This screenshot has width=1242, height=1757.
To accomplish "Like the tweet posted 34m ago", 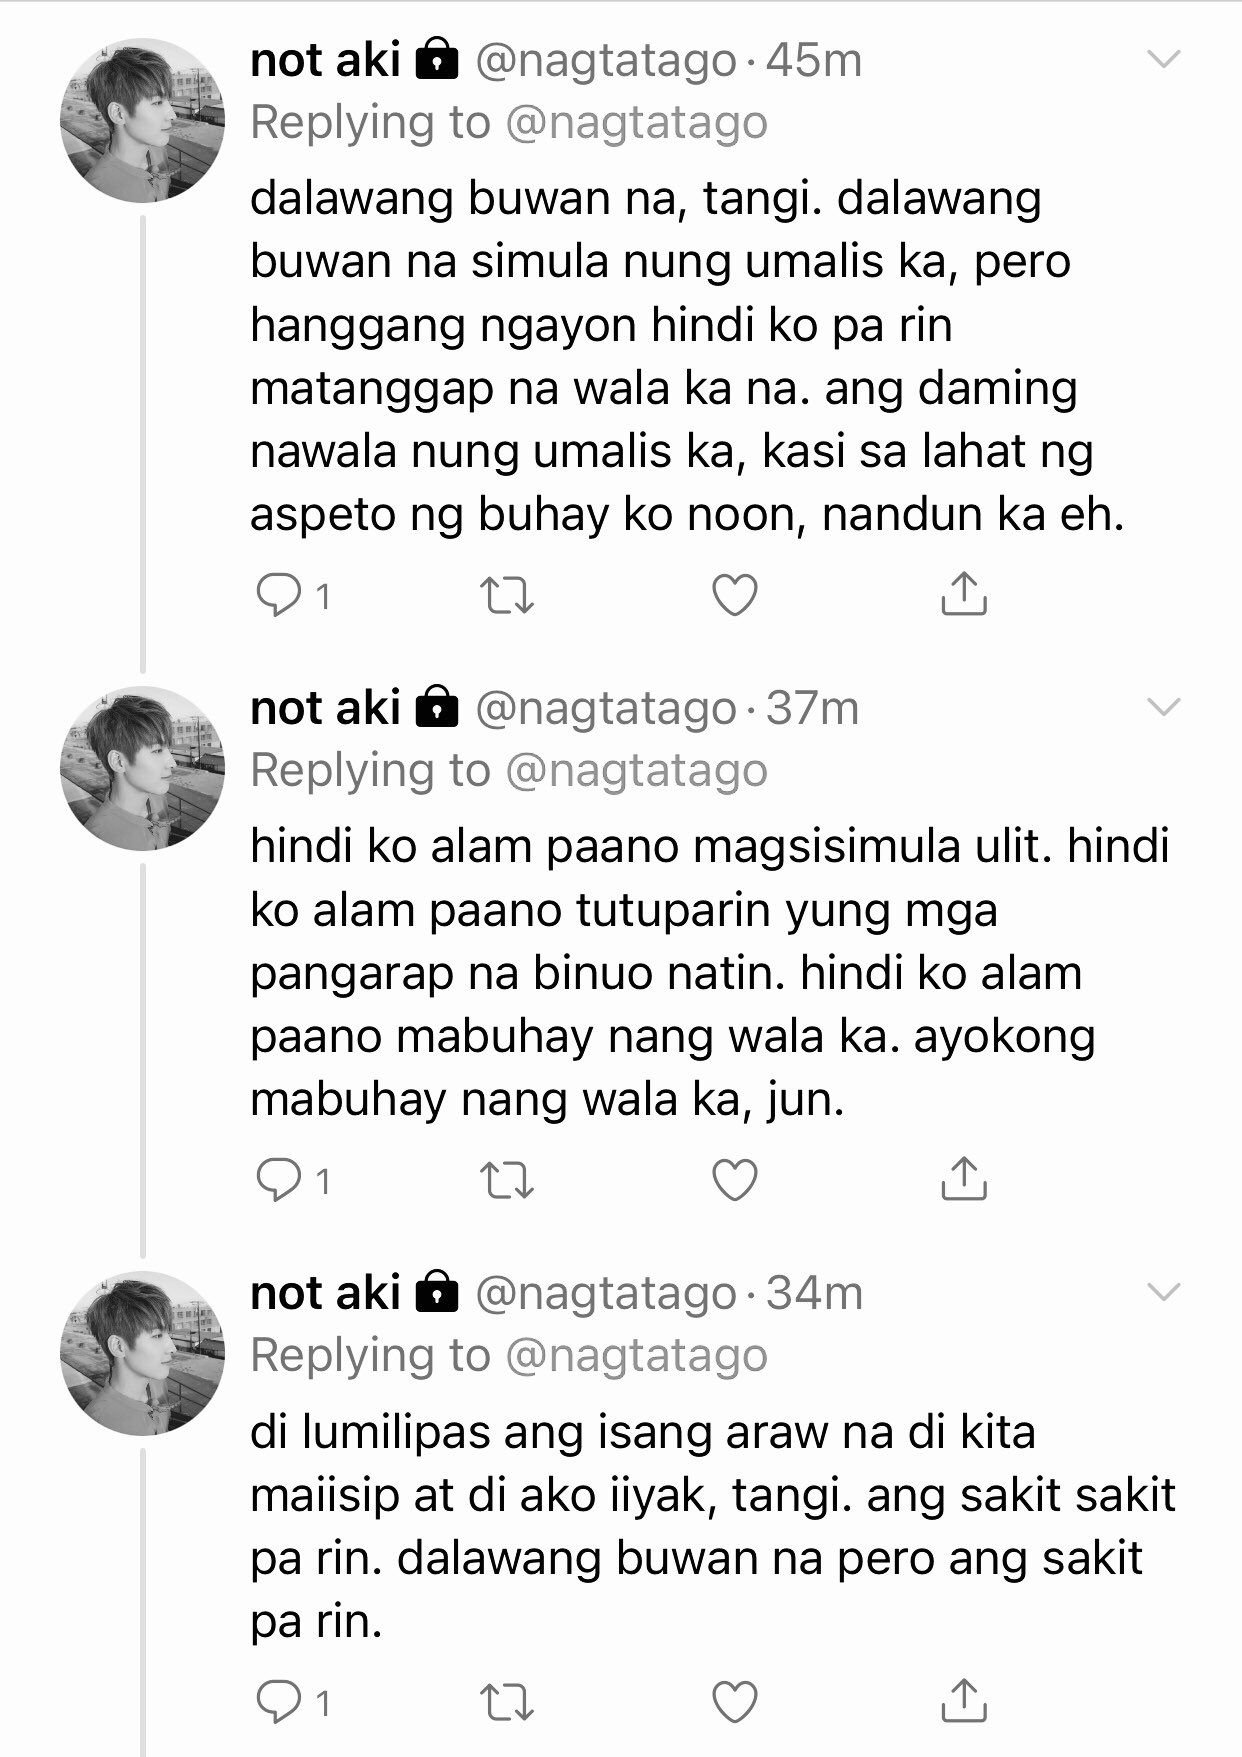I will click(x=735, y=1703).
